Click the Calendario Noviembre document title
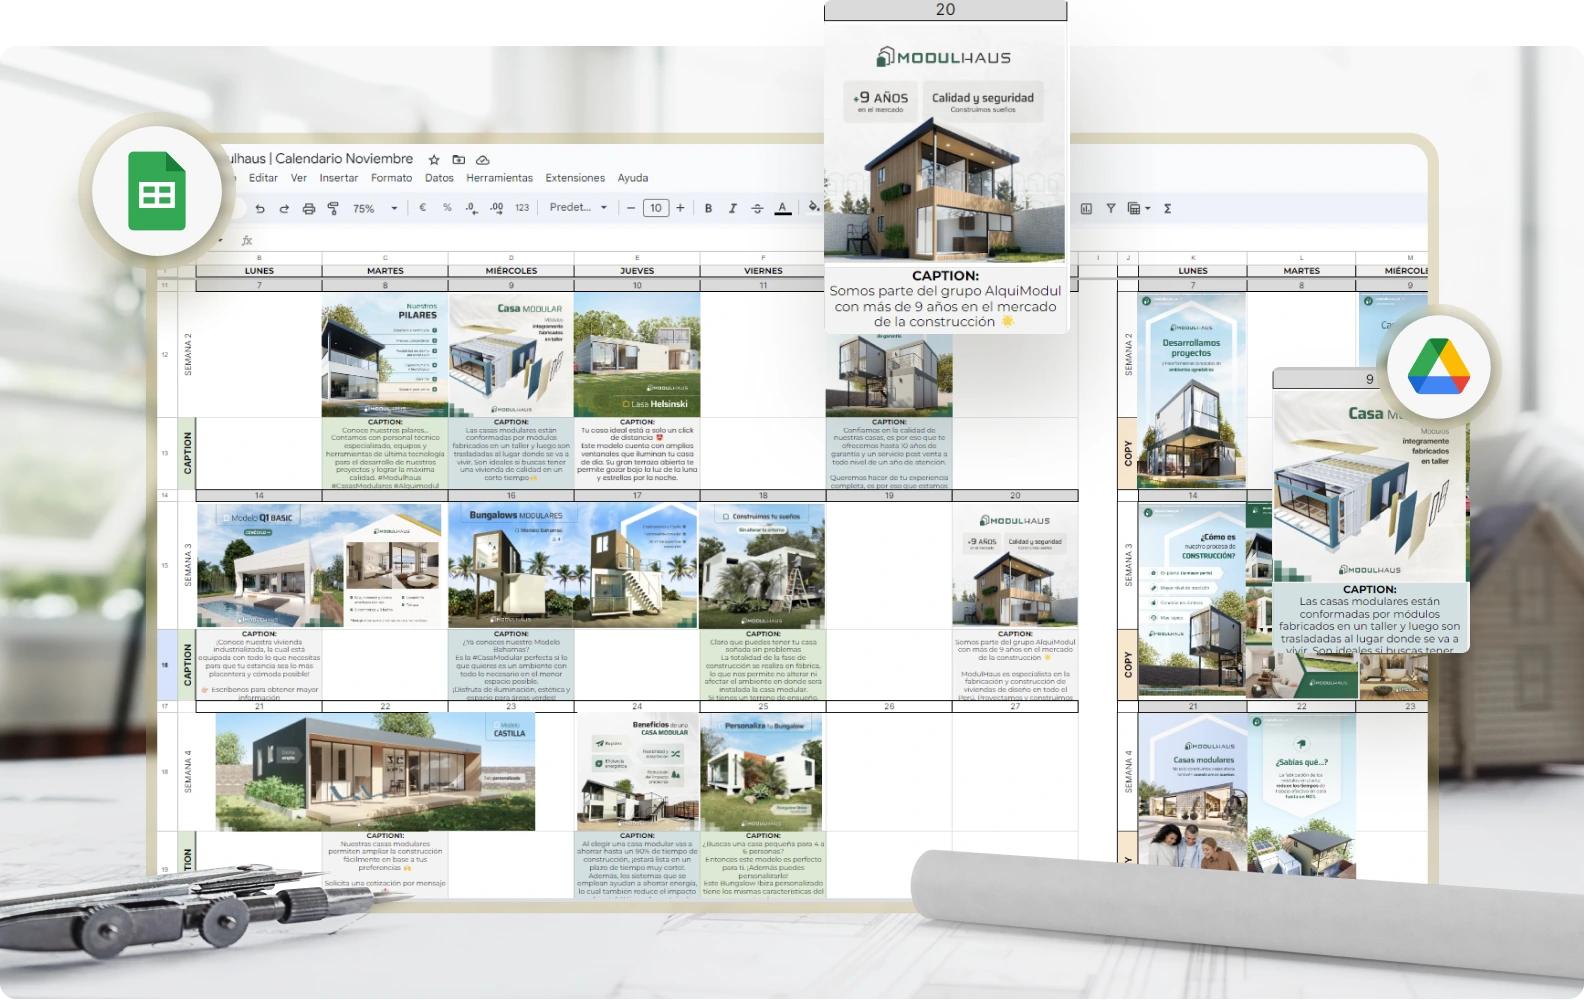Viewport: 1584px width, 1000px height. click(x=322, y=159)
